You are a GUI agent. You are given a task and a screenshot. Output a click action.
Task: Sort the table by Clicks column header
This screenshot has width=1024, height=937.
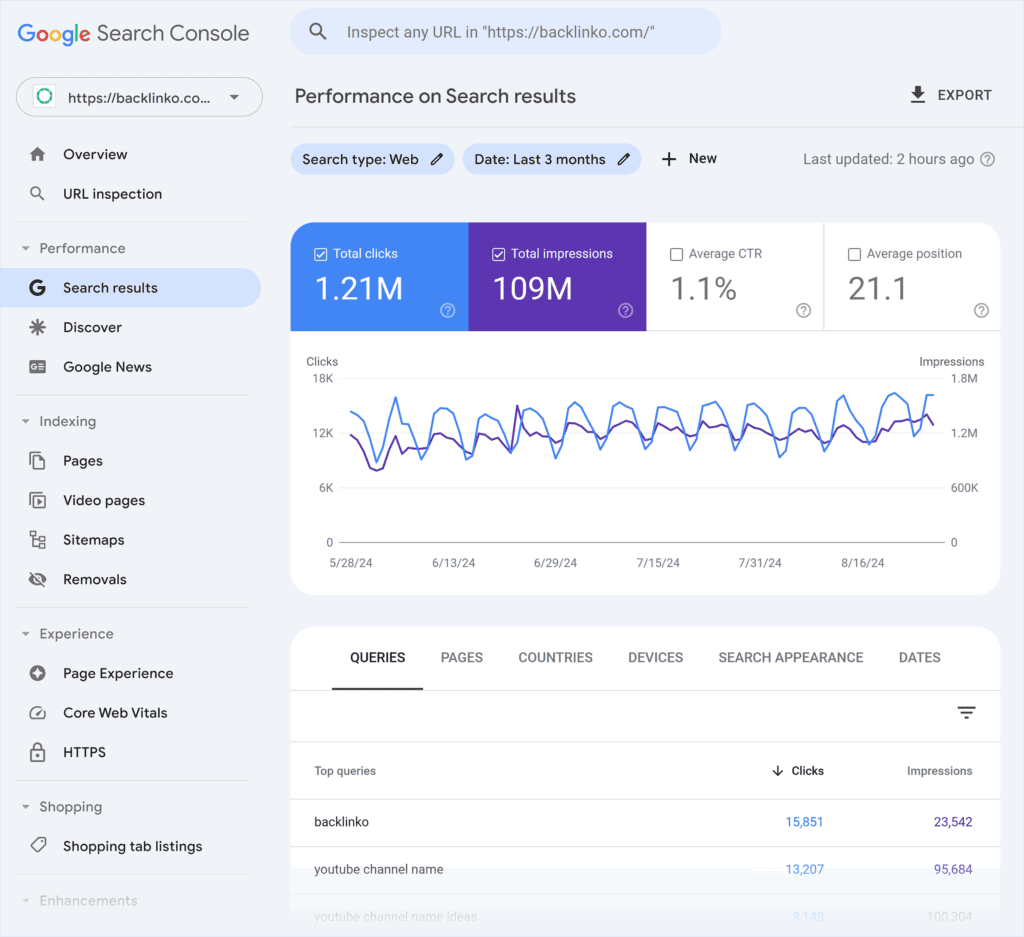click(798, 771)
